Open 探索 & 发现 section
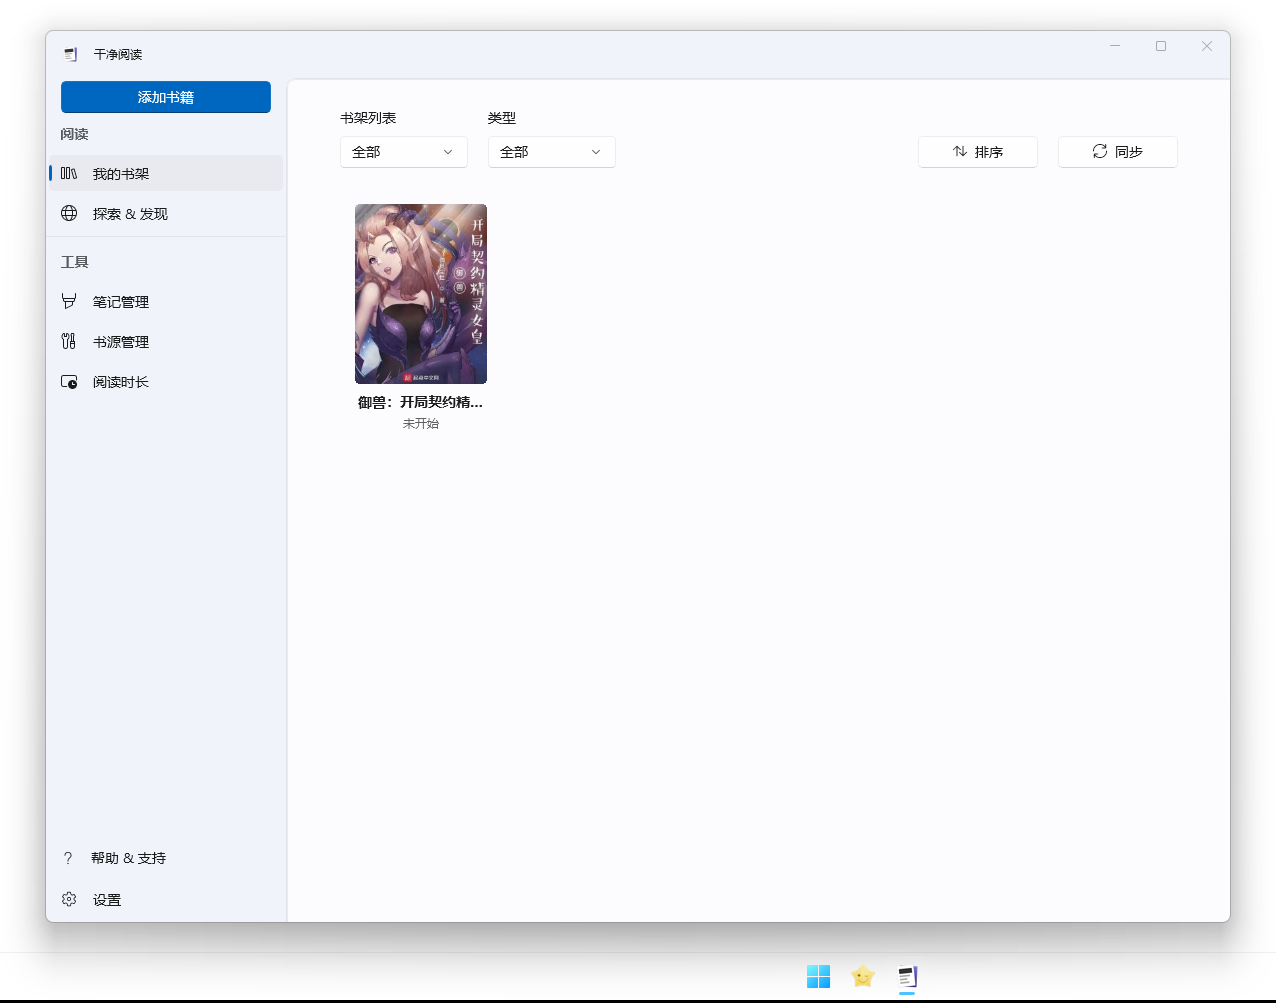 (x=129, y=213)
